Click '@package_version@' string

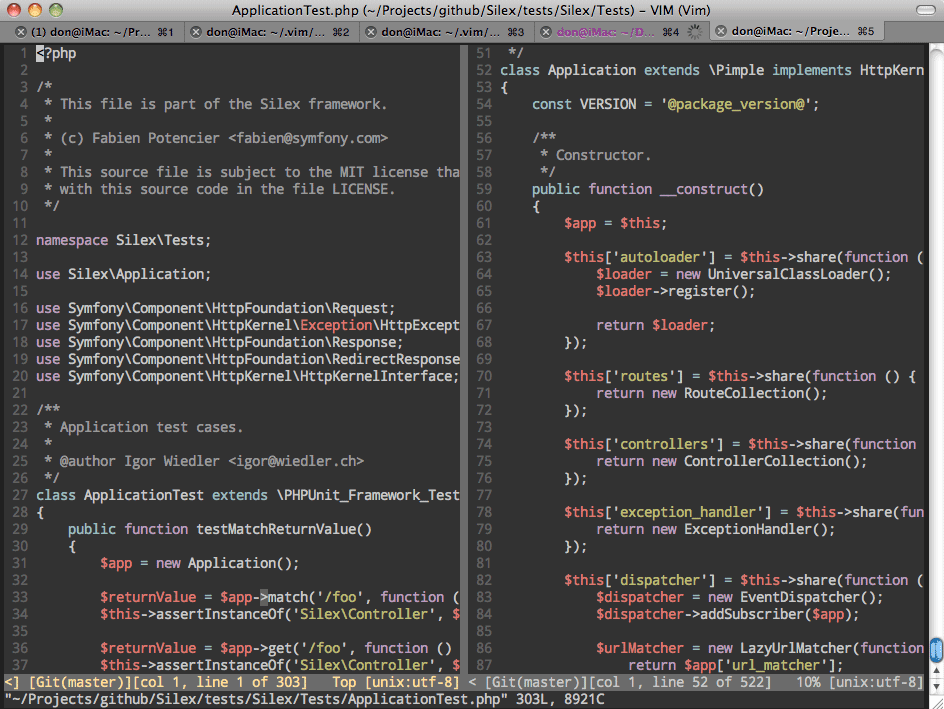point(735,105)
